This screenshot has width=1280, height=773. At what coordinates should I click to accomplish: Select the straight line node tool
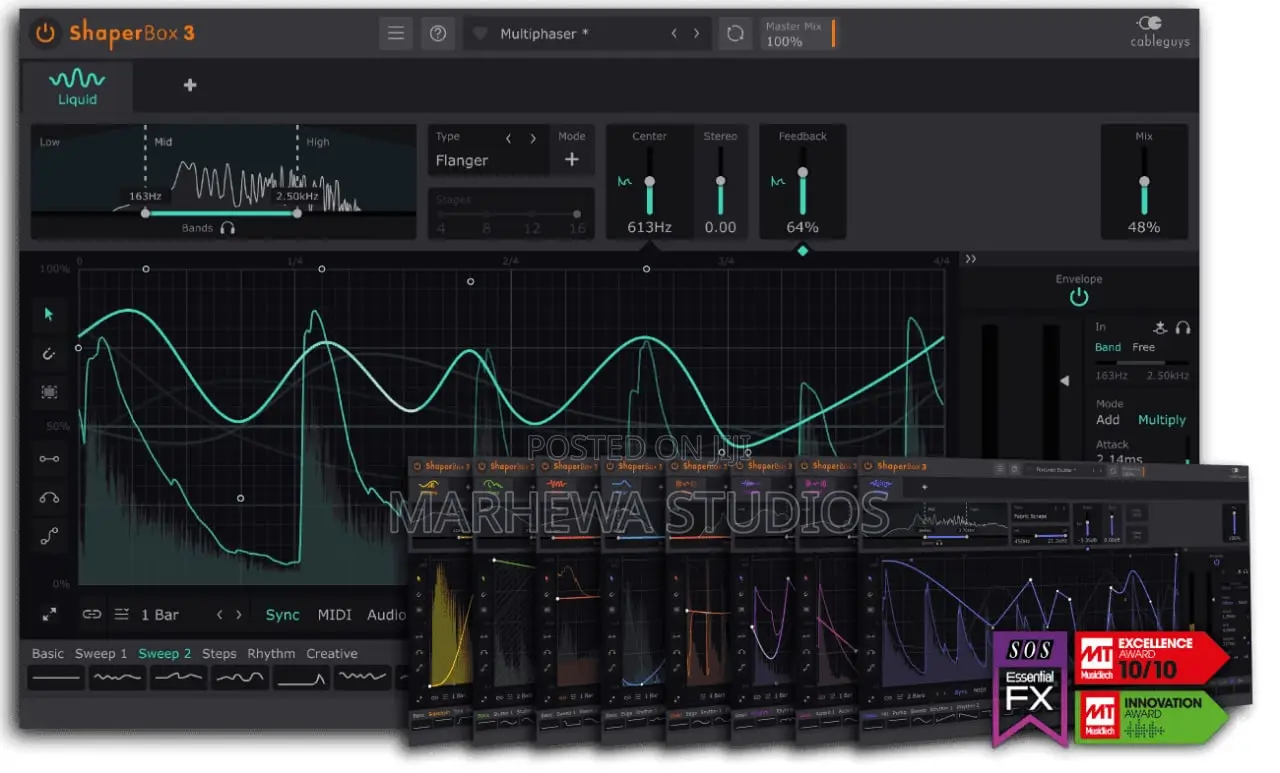click(49, 459)
